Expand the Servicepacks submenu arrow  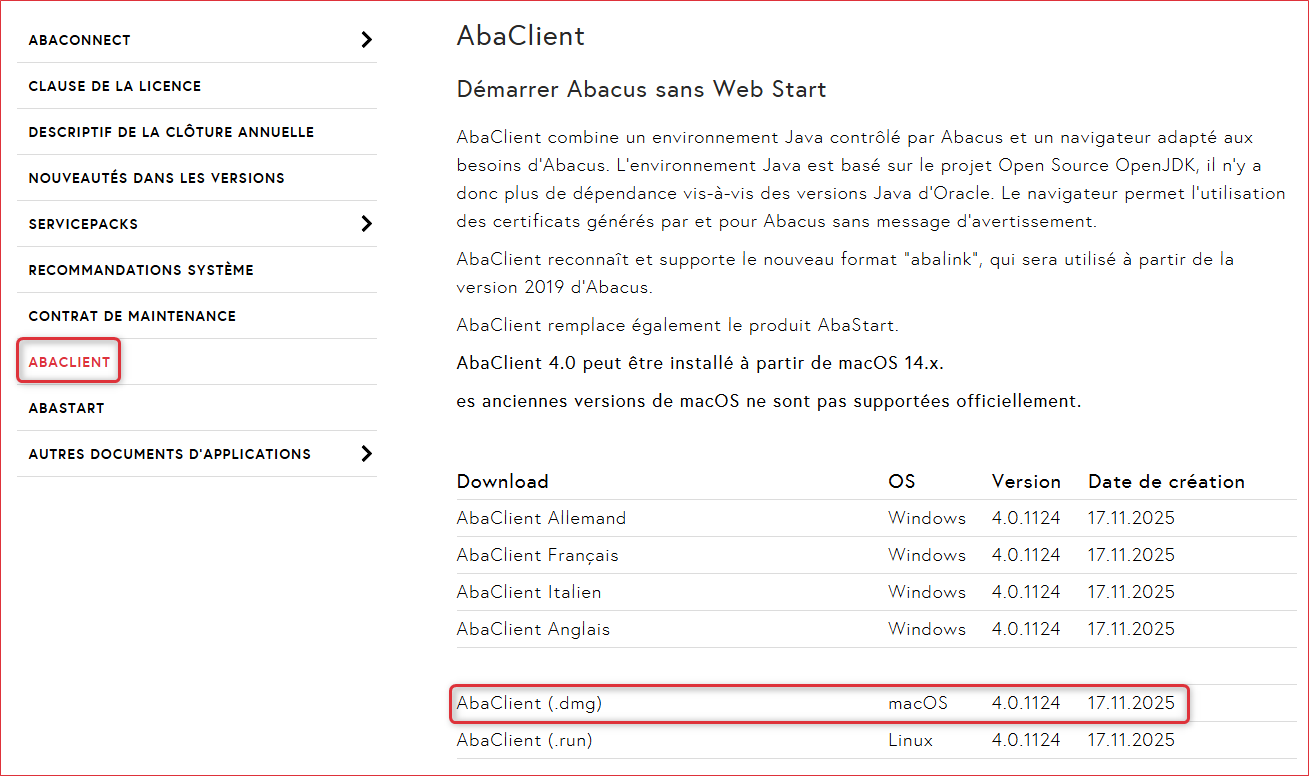click(366, 224)
